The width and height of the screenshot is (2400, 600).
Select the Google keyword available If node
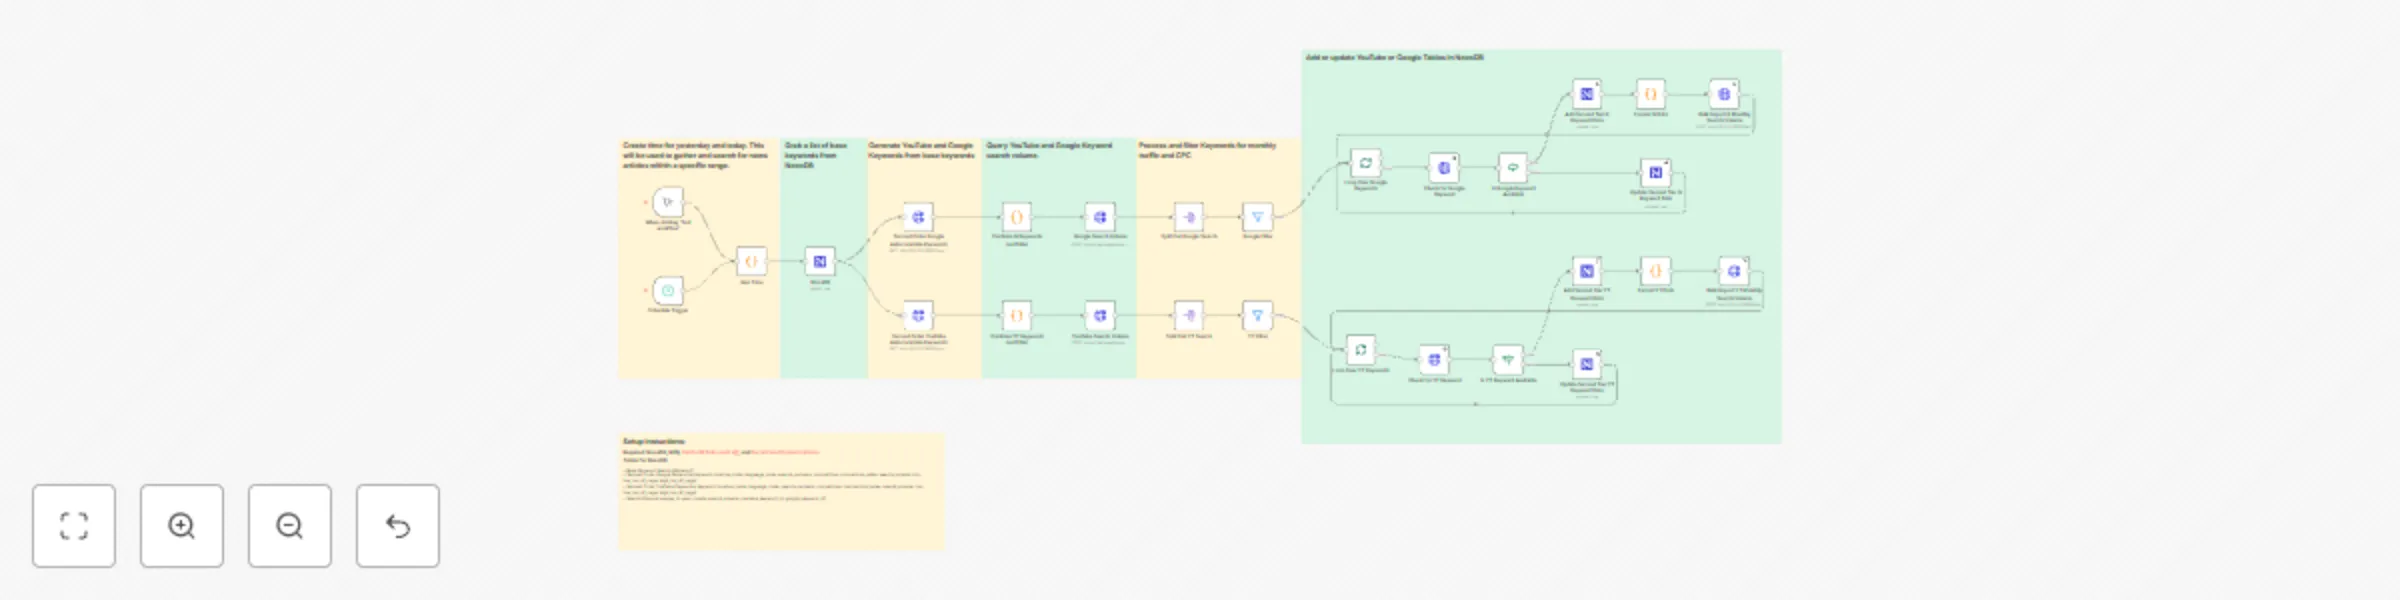pos(1512,168)
